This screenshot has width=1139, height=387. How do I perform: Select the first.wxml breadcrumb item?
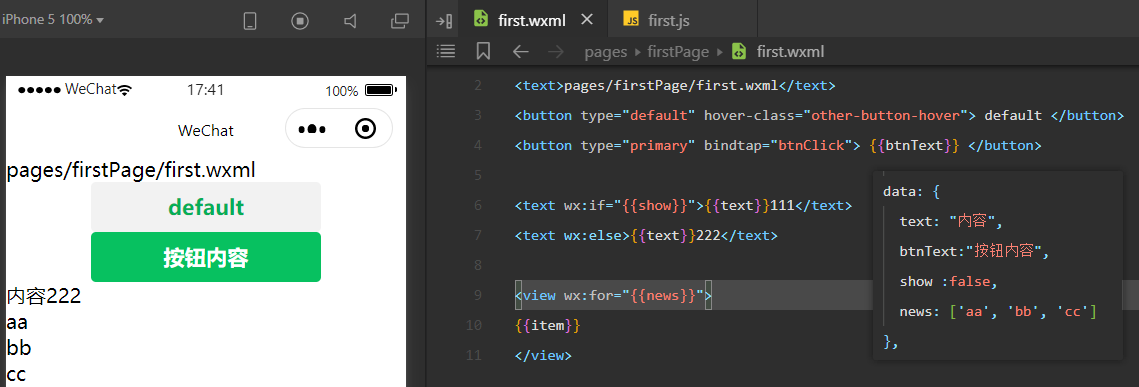click(x=790, y=52)
